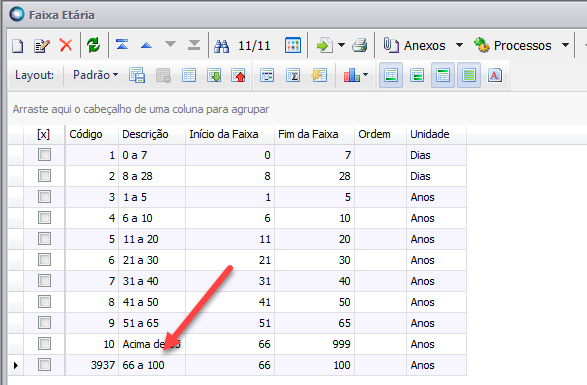The width and height of the screenshot is (587, 385).
Task: Click the greyed-out layout icon
Action: click(x=164, y=75)
